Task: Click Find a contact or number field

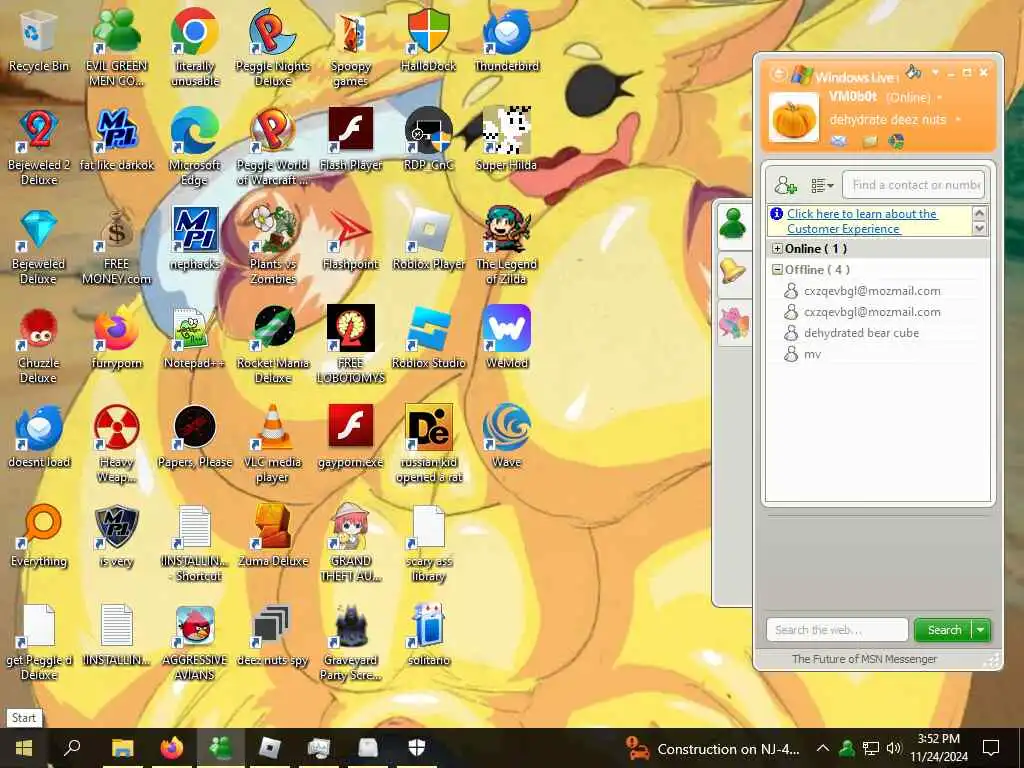Action: pos(914,185)
